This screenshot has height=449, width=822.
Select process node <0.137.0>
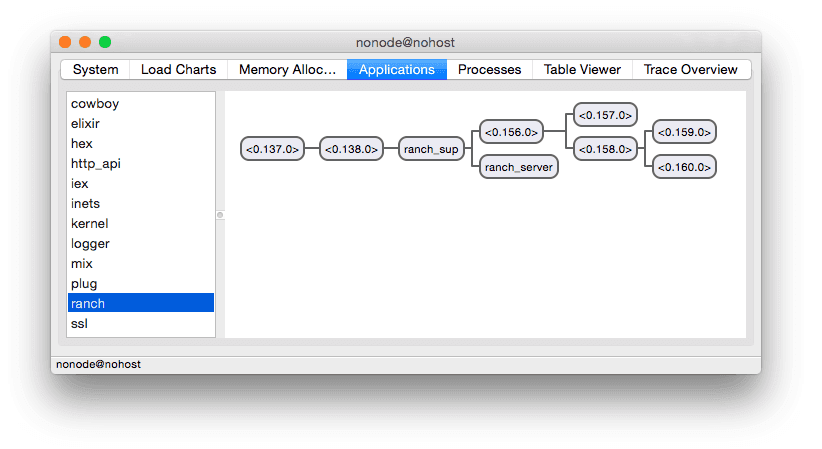pos(272,149)
